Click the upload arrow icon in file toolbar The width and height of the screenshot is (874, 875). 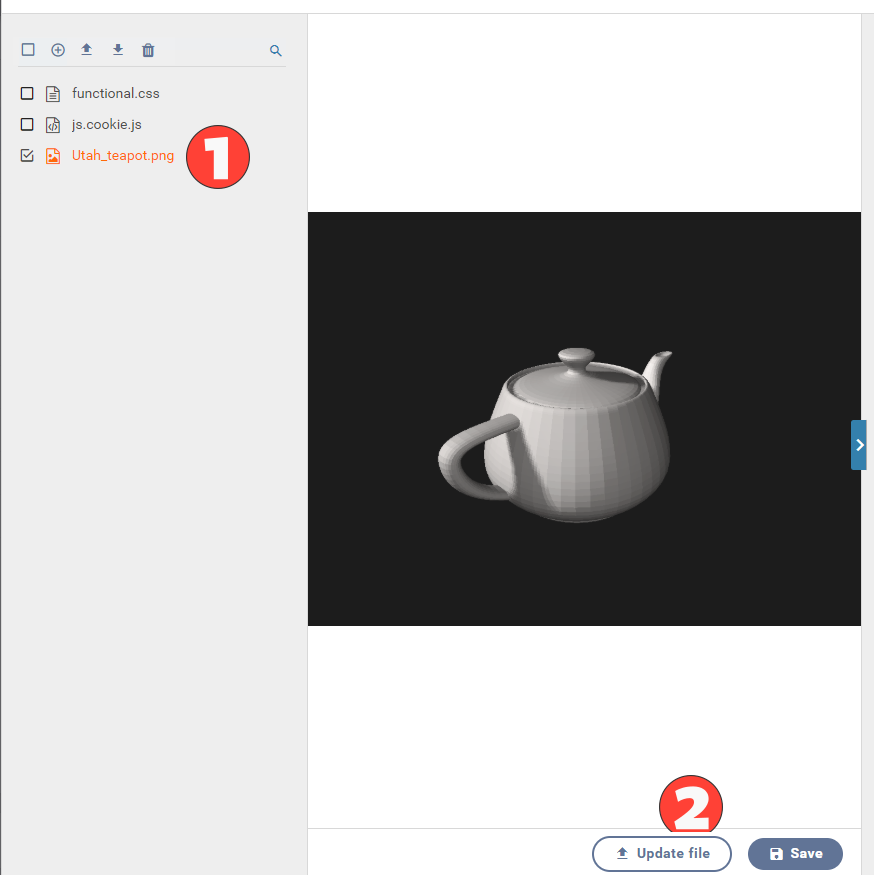pos(87,50)
